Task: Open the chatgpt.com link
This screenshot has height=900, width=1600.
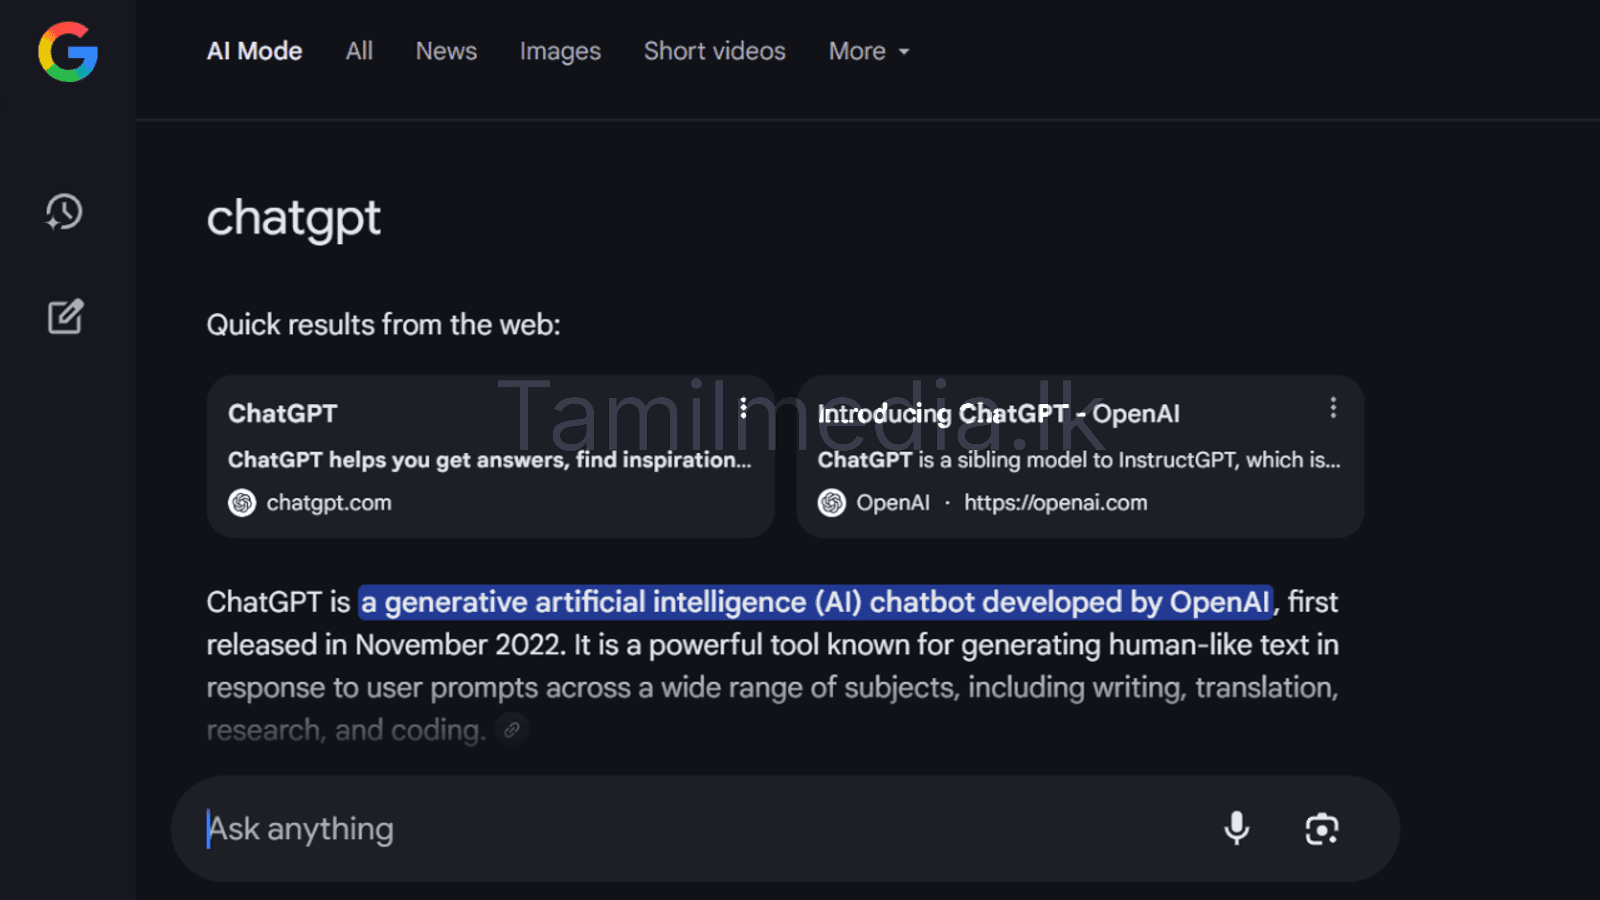Action: tap(329, 503)
